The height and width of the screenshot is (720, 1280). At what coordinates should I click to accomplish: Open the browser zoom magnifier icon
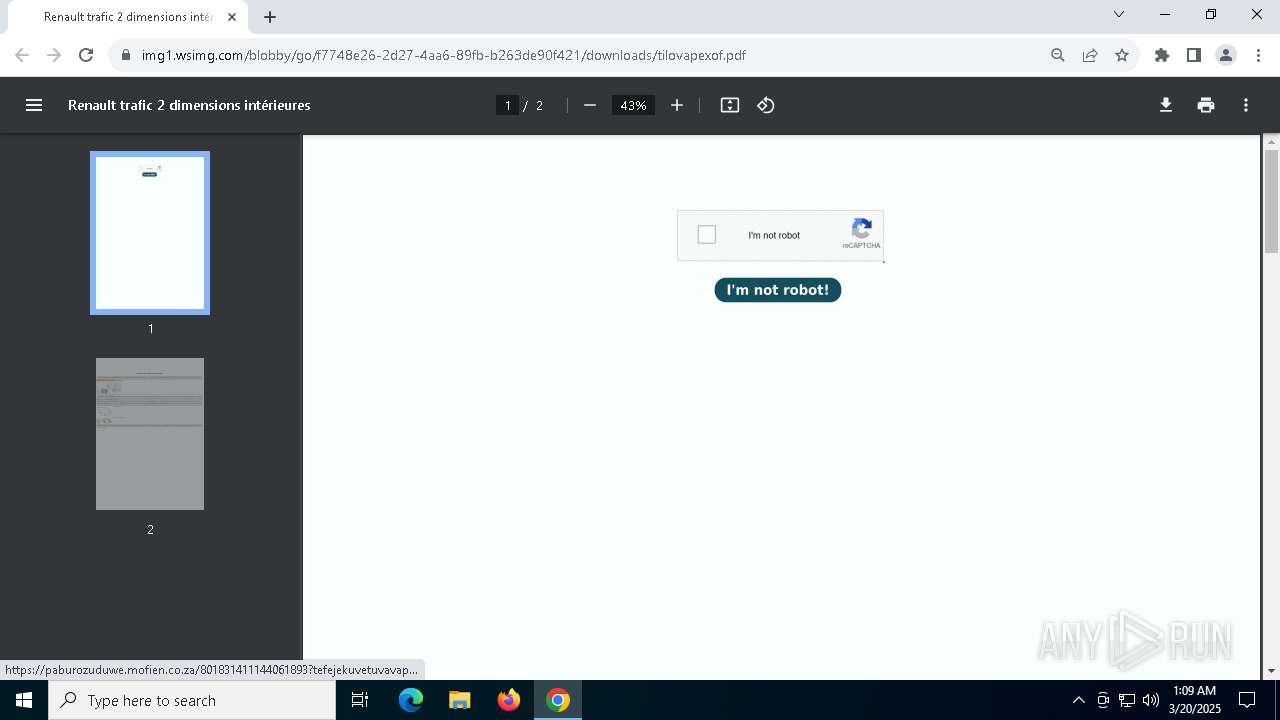point(1058,55)
